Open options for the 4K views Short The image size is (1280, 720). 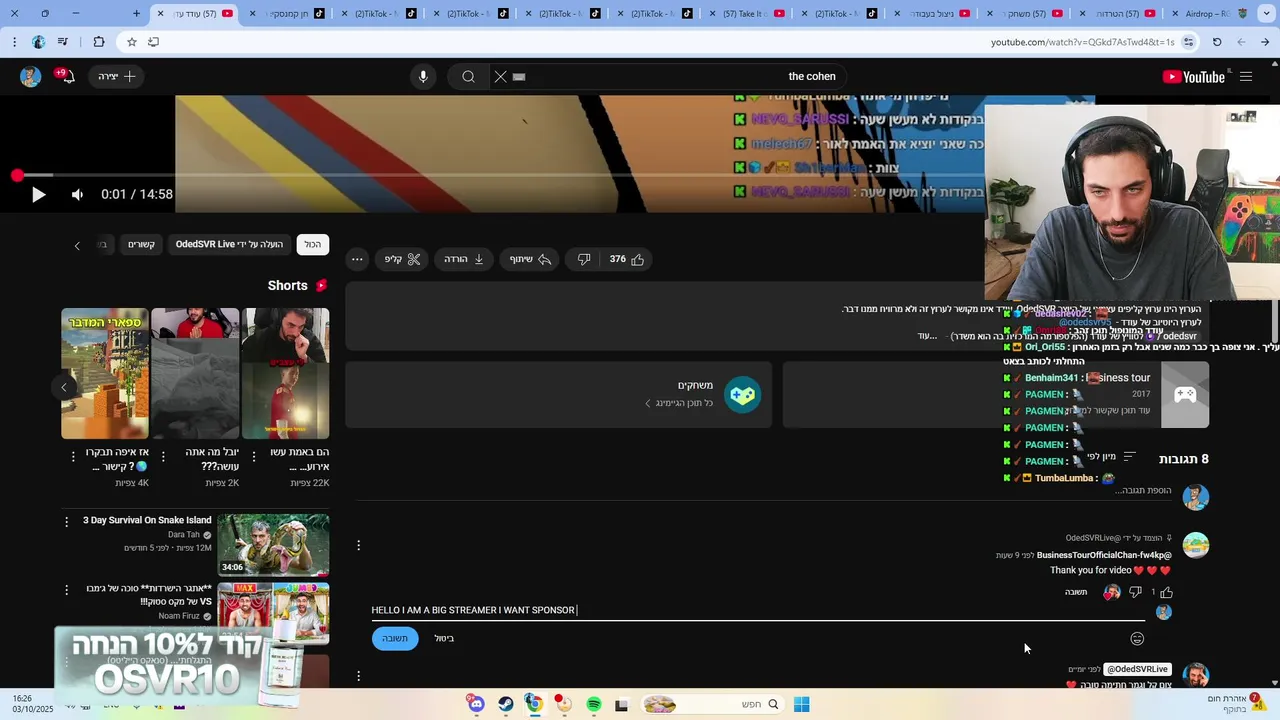72,456
